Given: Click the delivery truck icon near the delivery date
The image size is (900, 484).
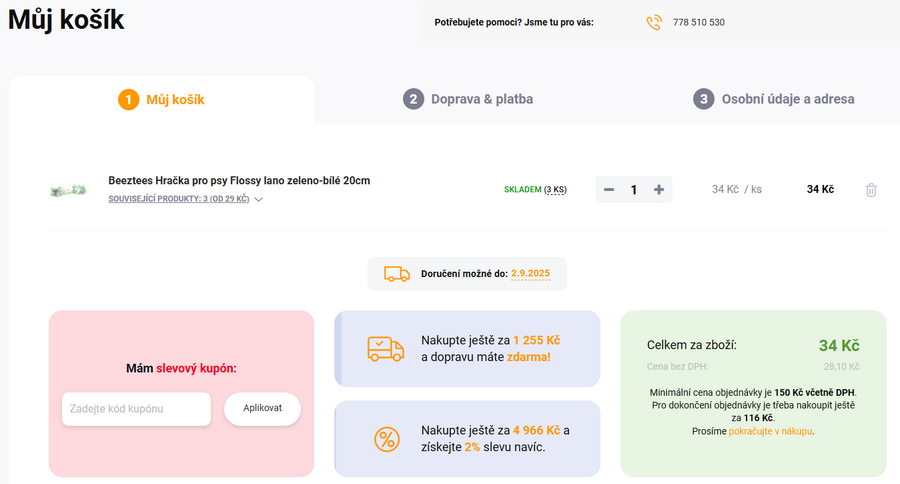Looking at the screenshot, I should tap(397, 274).
